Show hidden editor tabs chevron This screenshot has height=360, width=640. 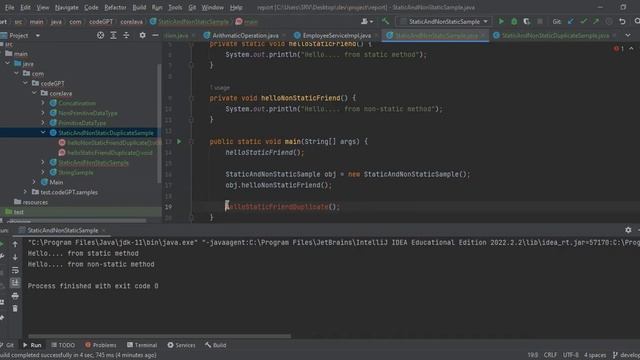(627, 36)
